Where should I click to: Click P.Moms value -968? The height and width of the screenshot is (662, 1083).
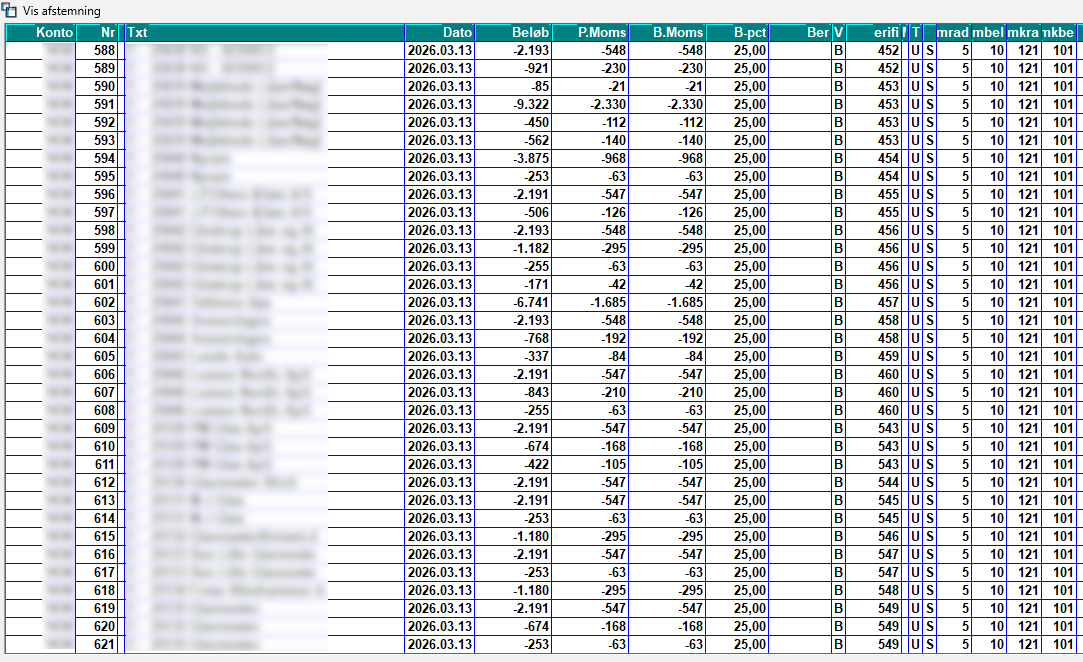click(613, 158)
